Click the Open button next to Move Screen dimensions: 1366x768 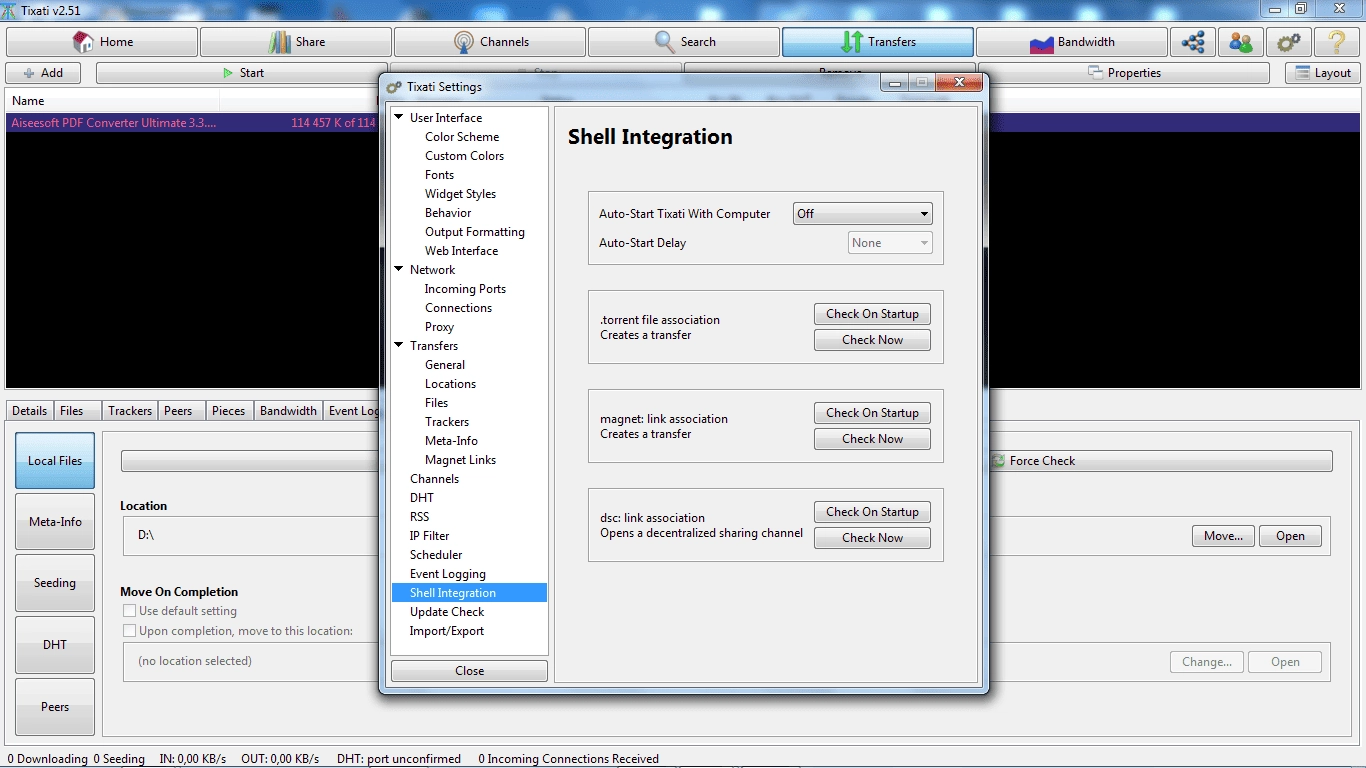[1290, 536]
